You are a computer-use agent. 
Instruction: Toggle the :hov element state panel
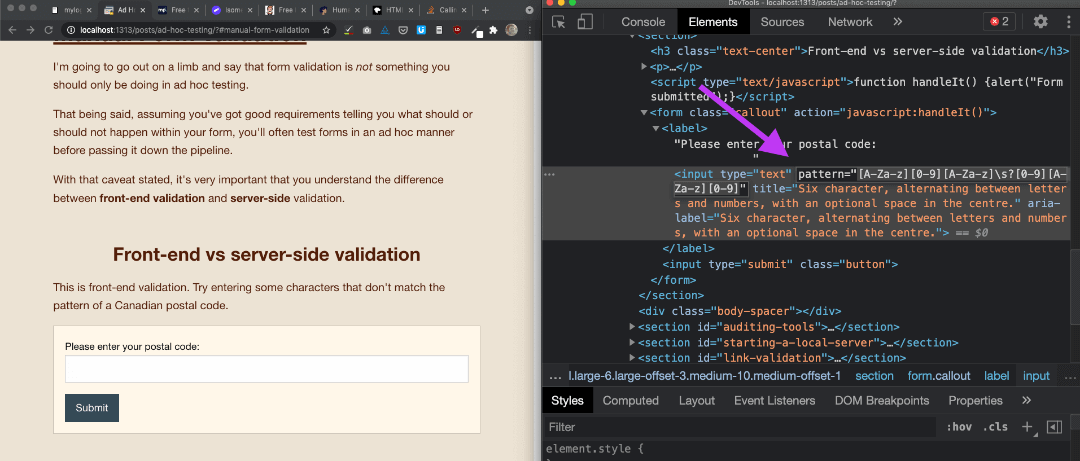[959, 427]
